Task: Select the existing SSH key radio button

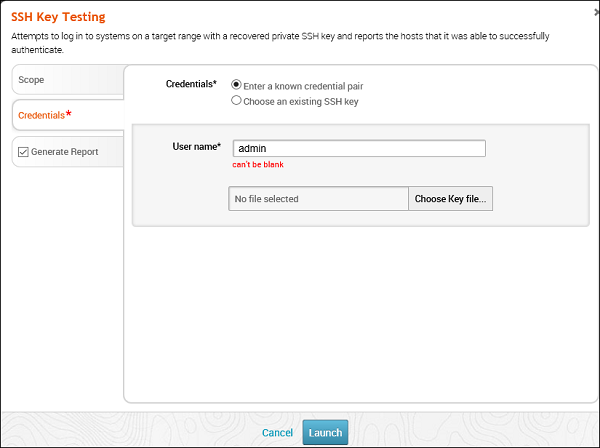Action: pos(236,100)
